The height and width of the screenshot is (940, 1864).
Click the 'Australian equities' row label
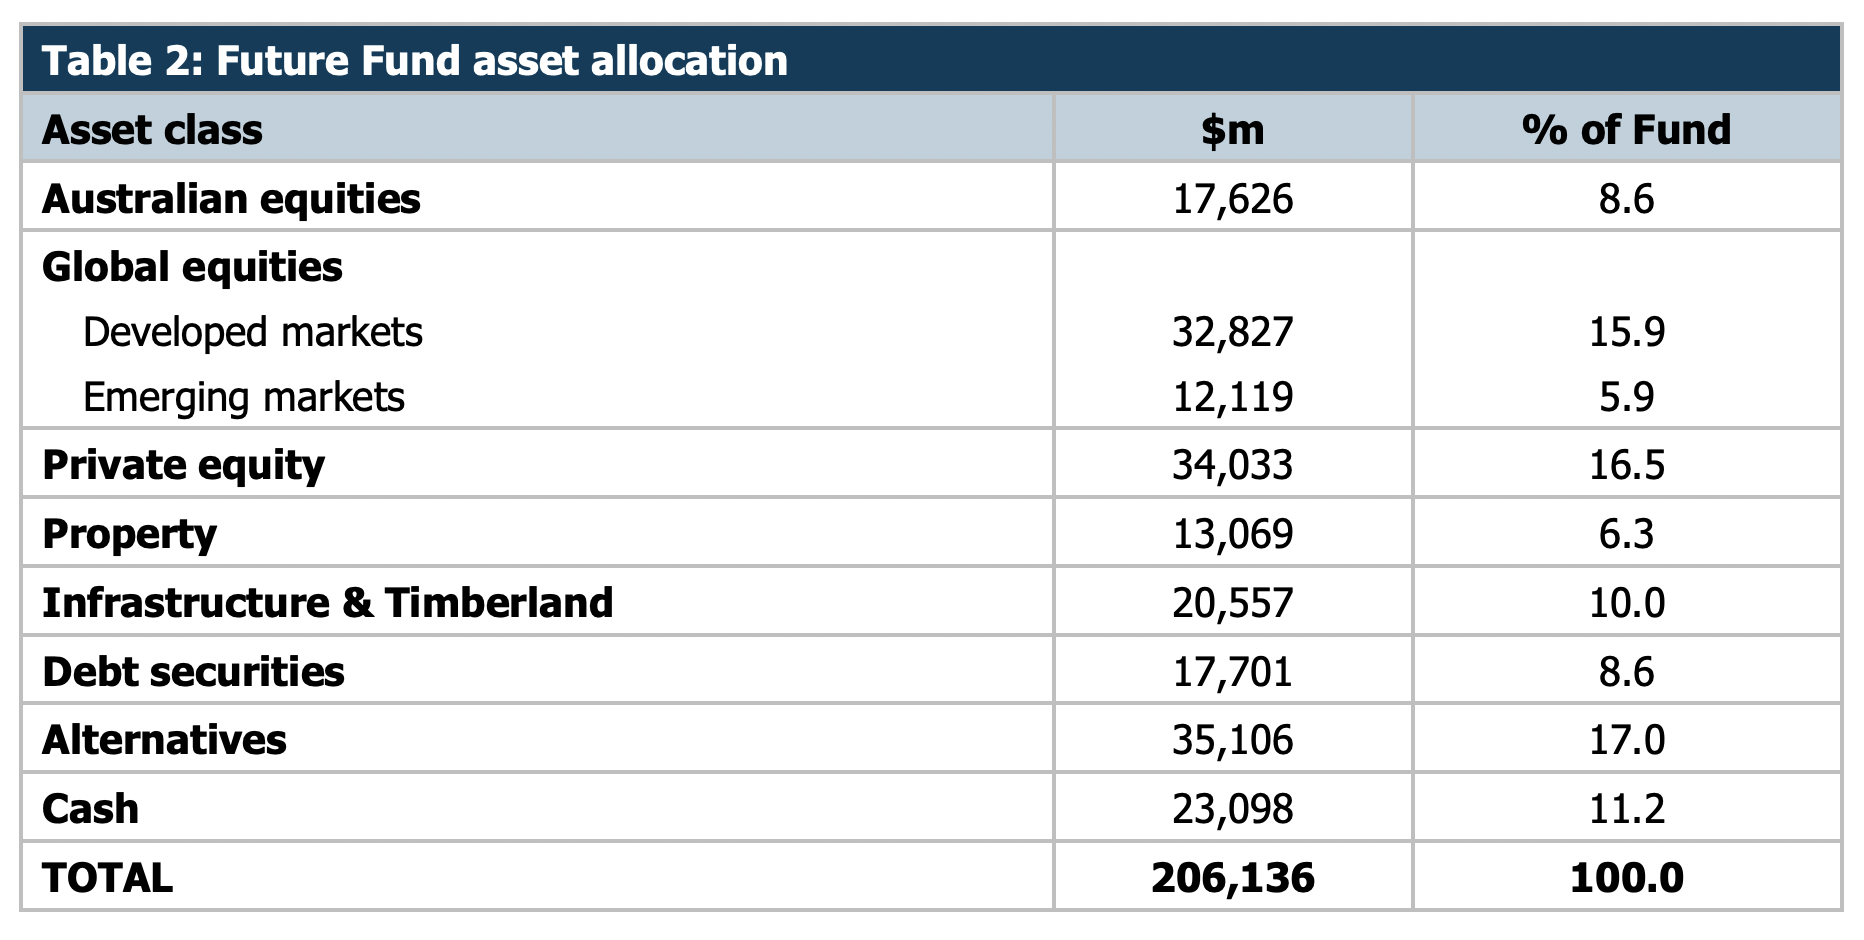tap(231, 199)
